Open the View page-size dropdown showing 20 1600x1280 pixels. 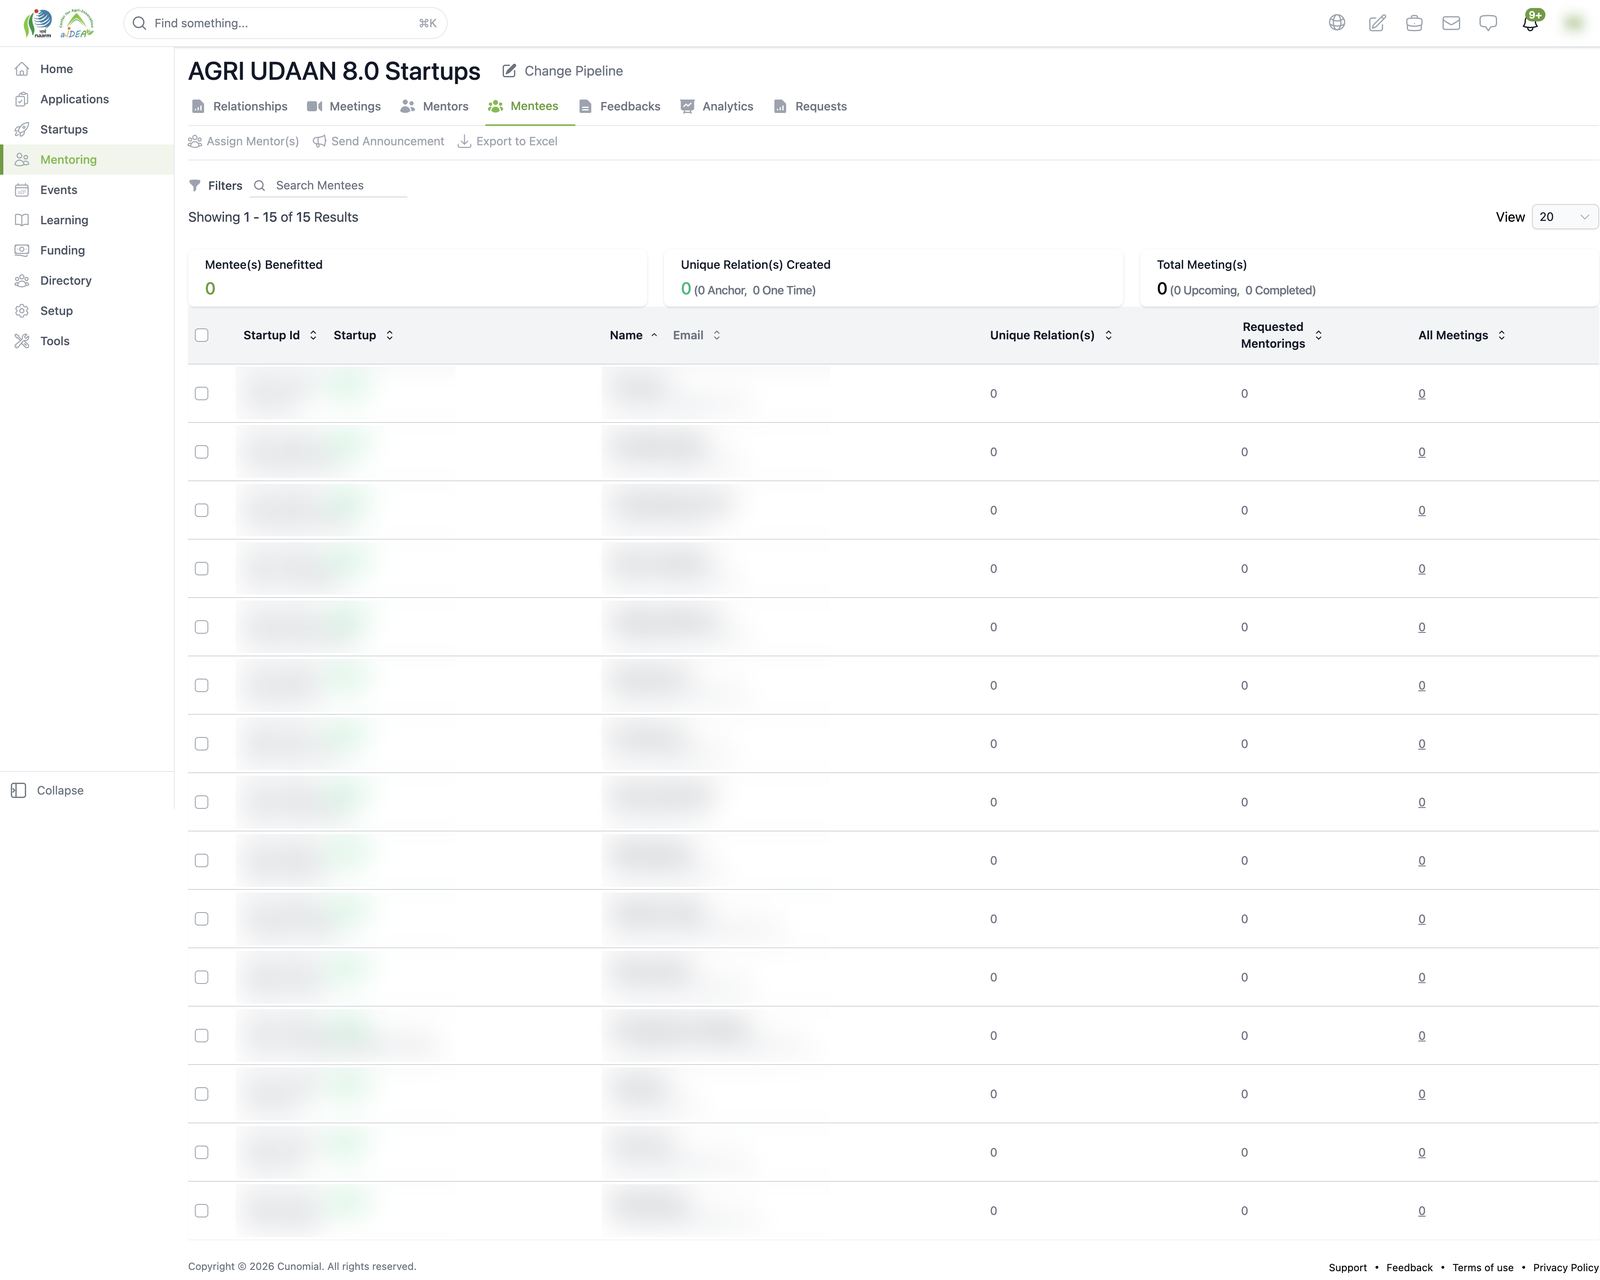click(x=1565, y=217)
